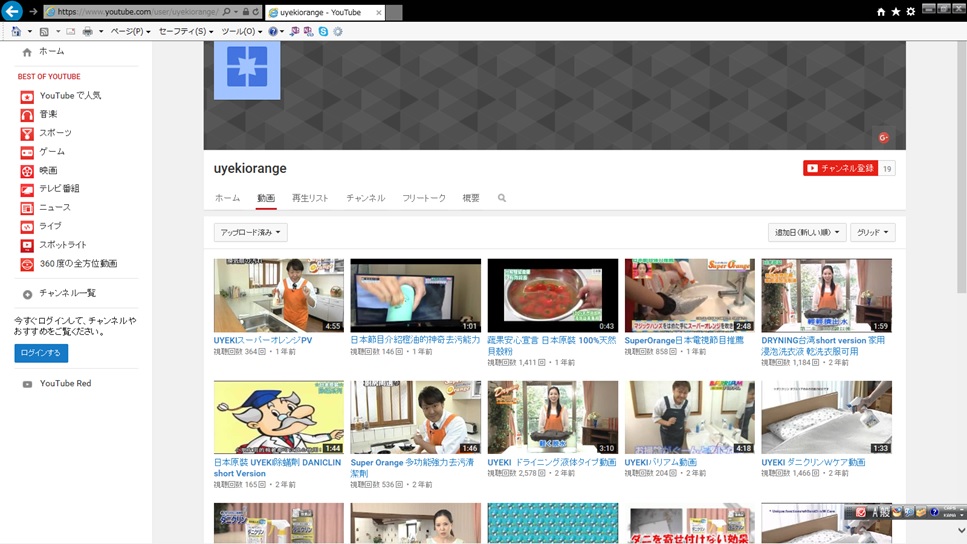
Task: Click the チャンネル登録 subscribe button
Action: point(840,168)
